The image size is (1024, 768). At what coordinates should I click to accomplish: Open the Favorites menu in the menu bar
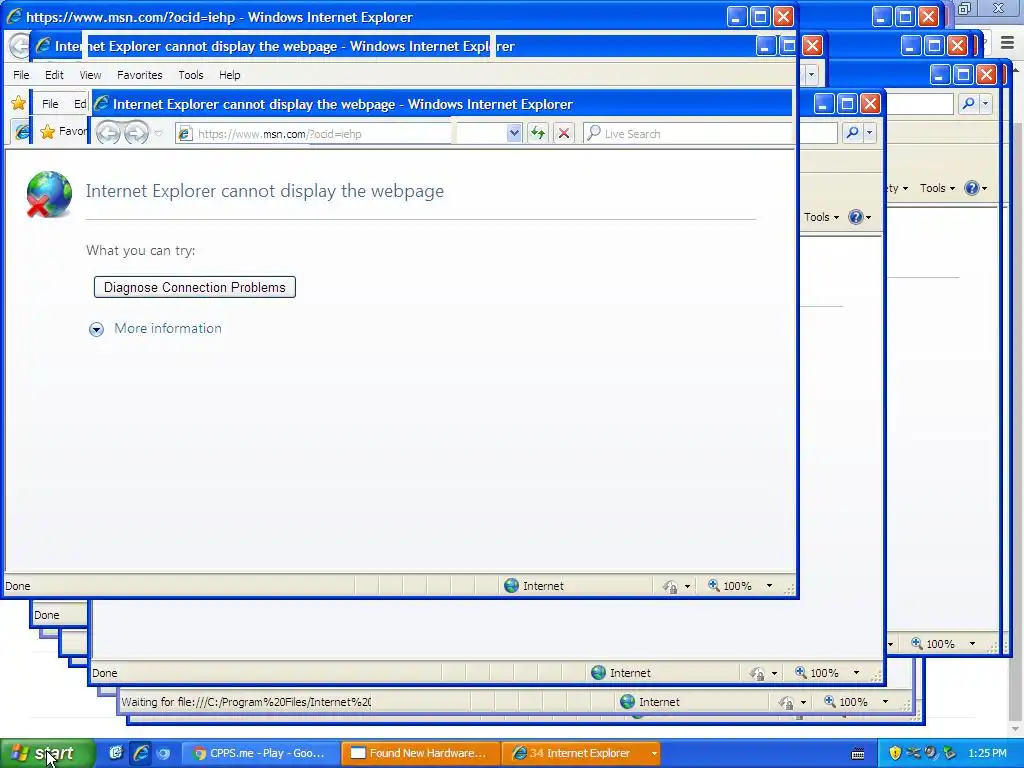point(140,75)
